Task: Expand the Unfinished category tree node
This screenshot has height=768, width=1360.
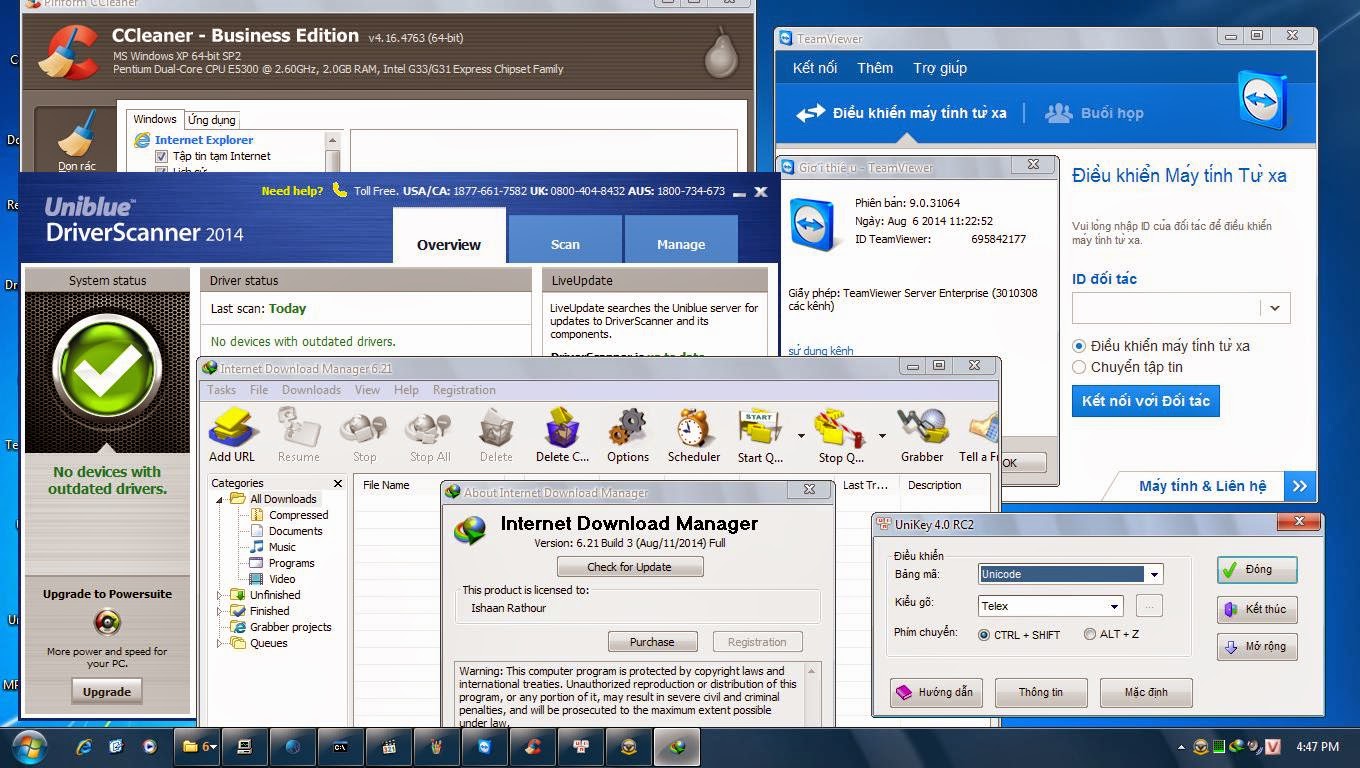Action: (x=221, y=595)
